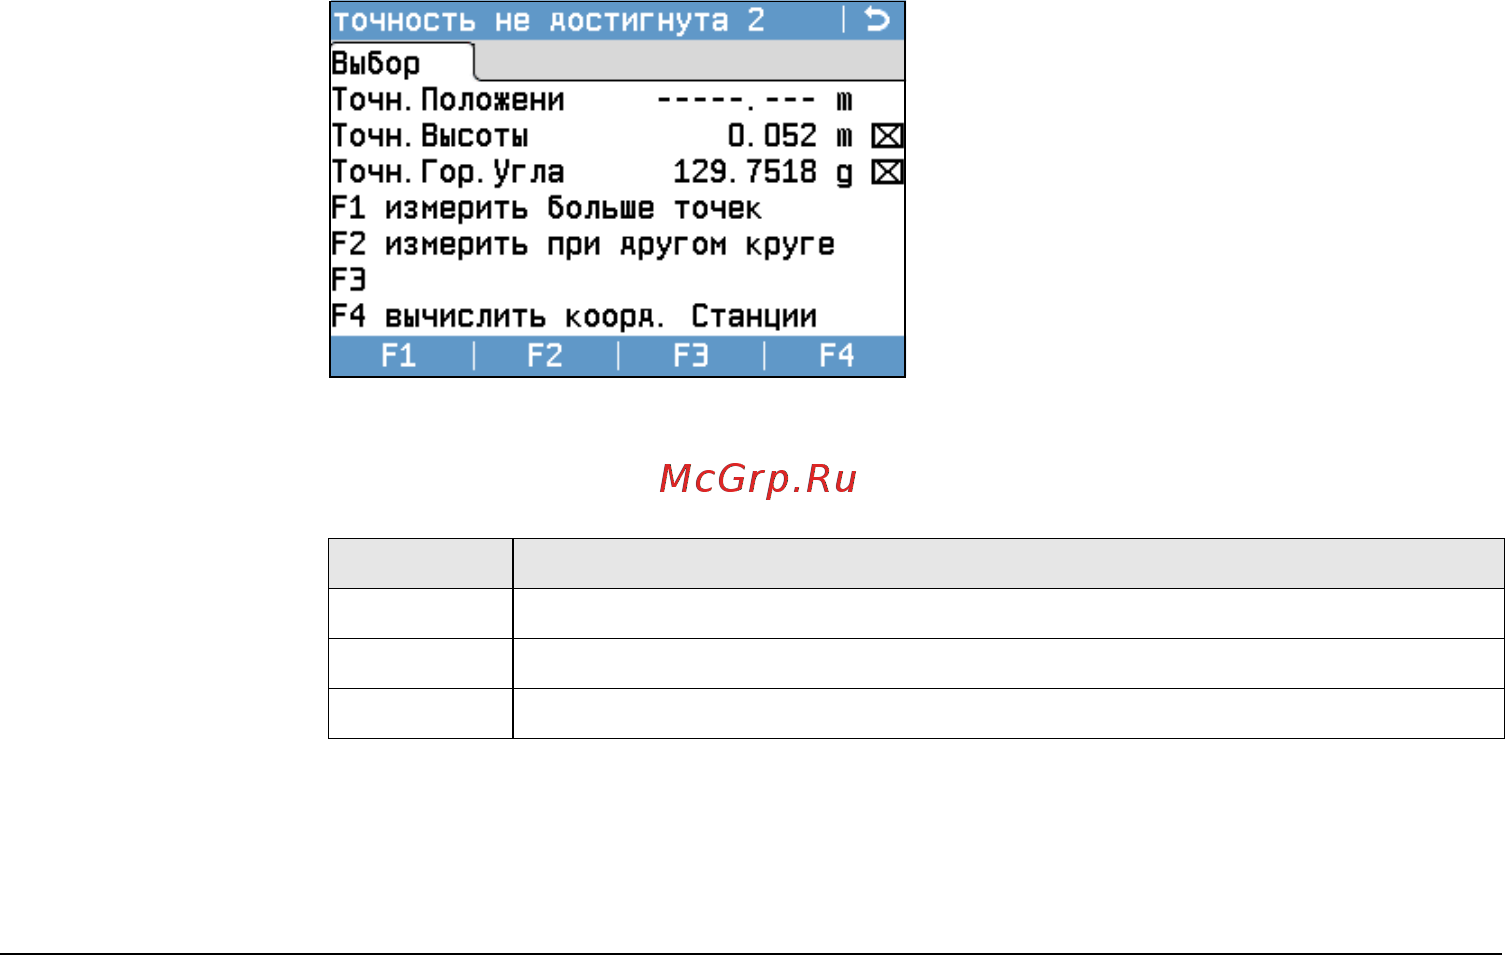Click the 'Точн. Гор. Угла' label
This screenshot has height=955, width=1505.
448,172
